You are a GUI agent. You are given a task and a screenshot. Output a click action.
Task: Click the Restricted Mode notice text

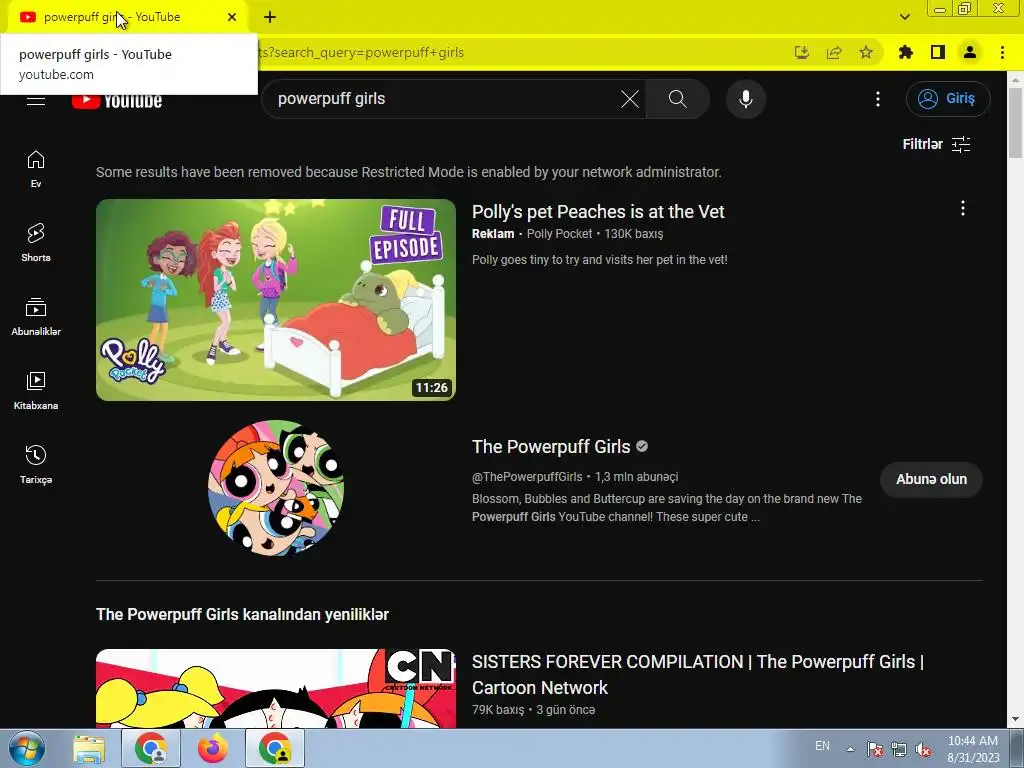[409, 172]
